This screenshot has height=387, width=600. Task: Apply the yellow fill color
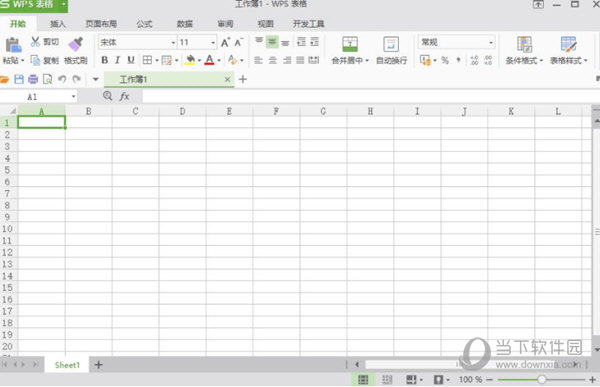(x=190, y=60)
